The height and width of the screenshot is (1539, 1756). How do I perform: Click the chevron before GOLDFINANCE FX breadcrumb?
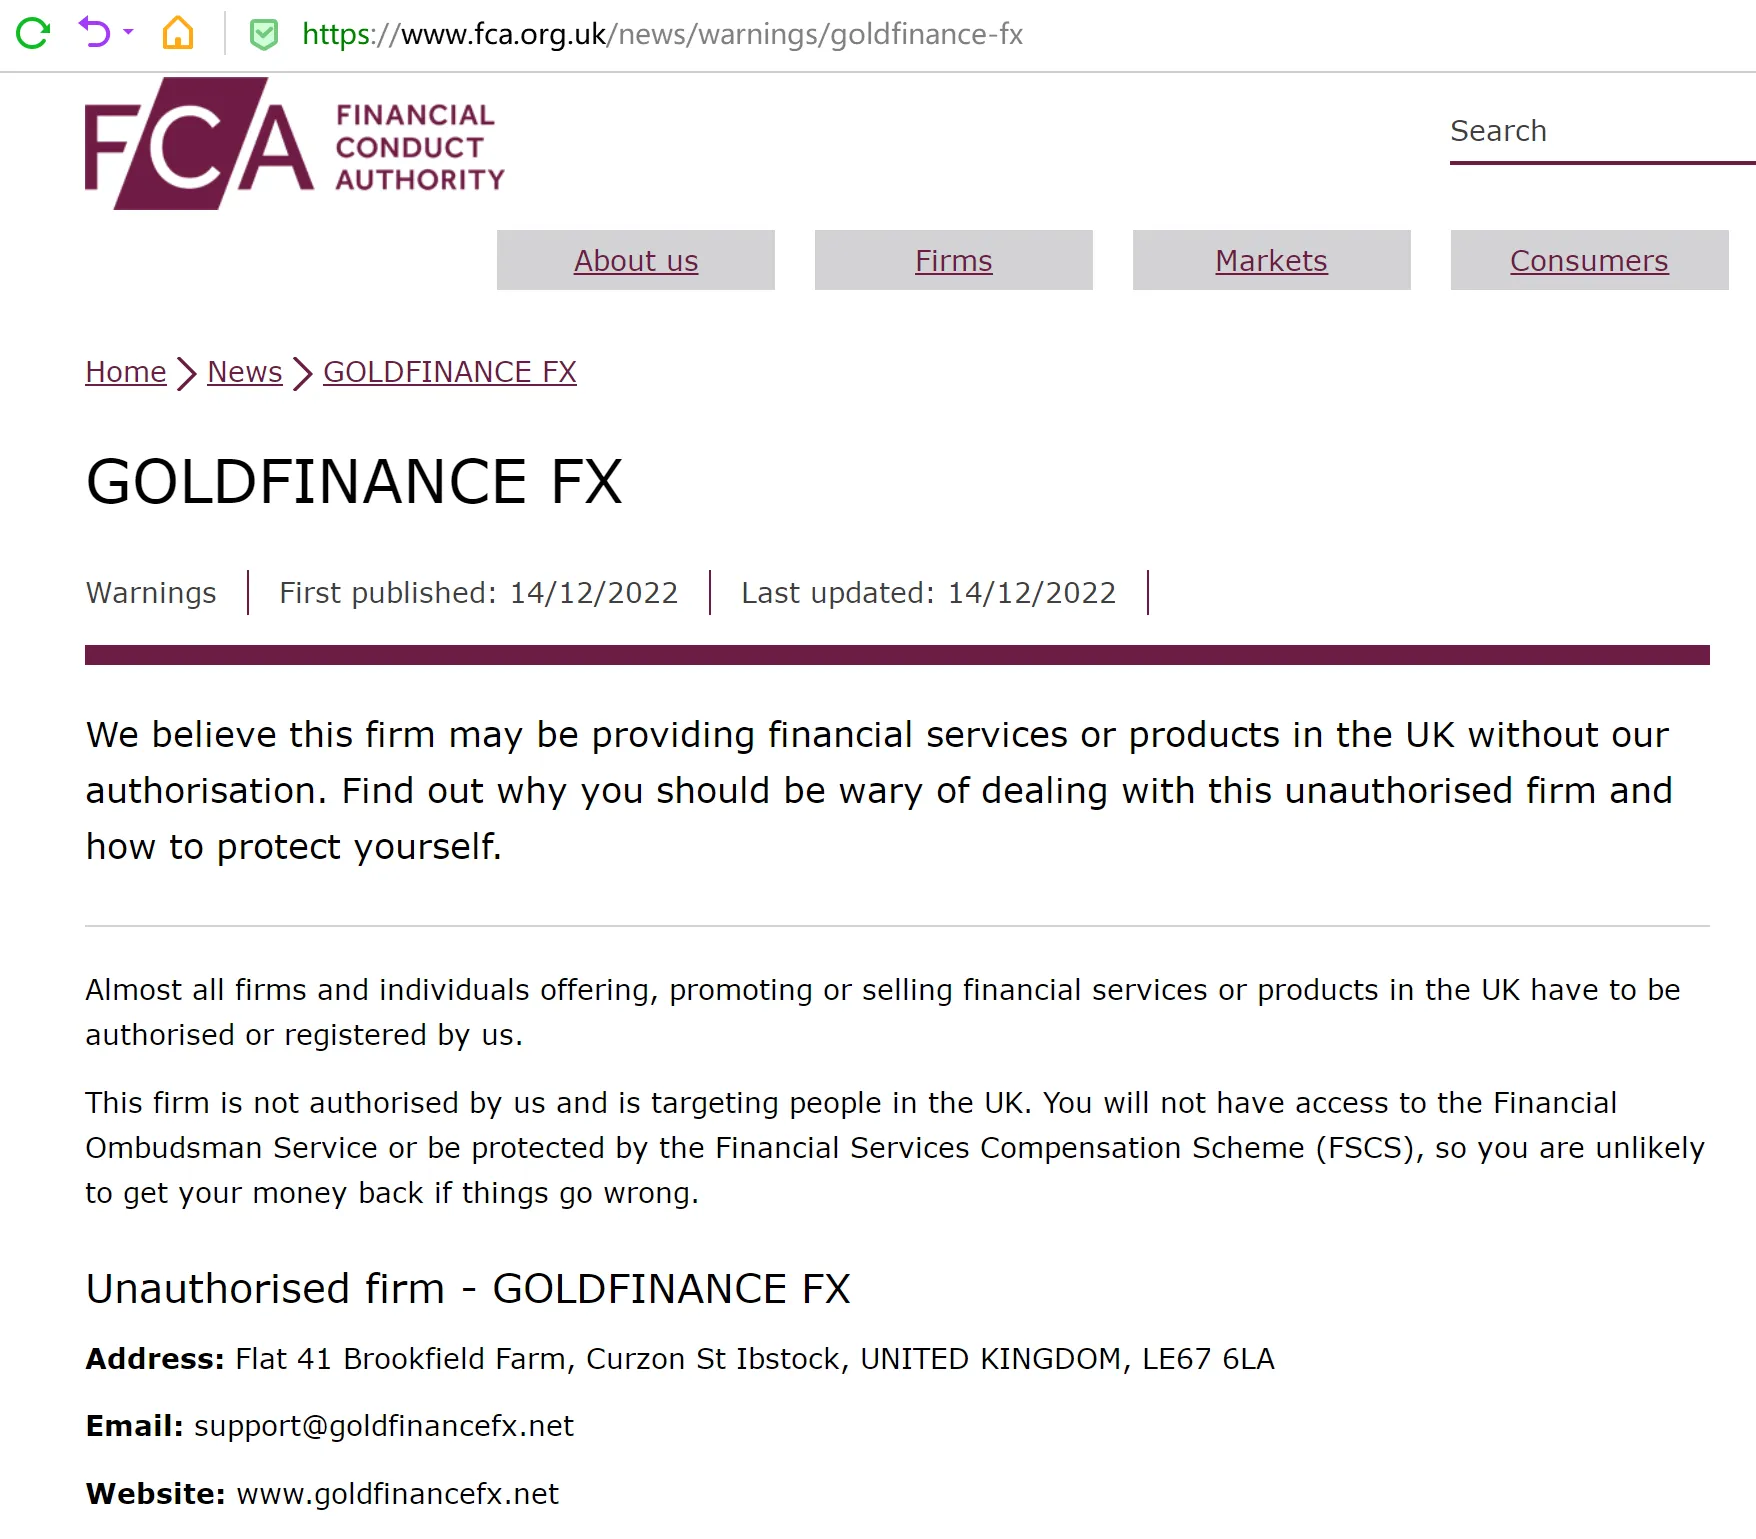coord(303,374)
